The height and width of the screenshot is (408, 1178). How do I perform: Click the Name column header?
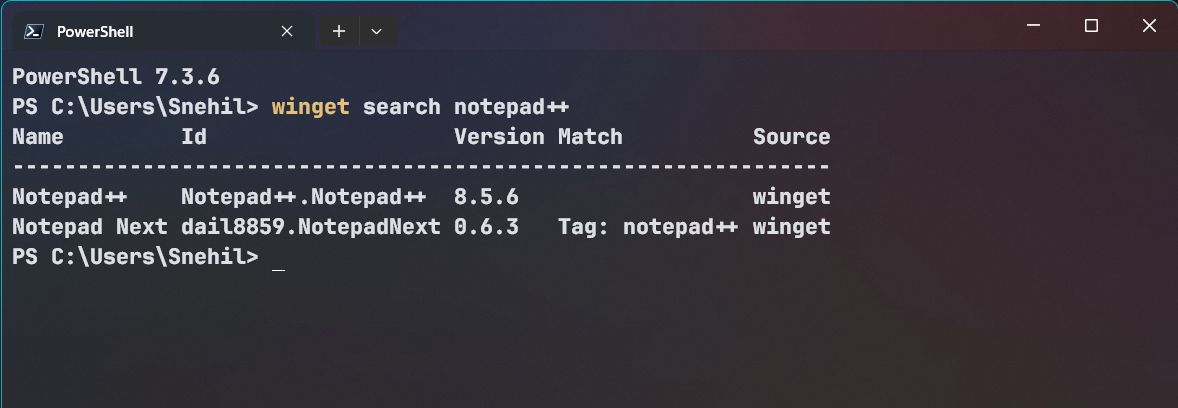pyautogui.click(x=38, y=137)
